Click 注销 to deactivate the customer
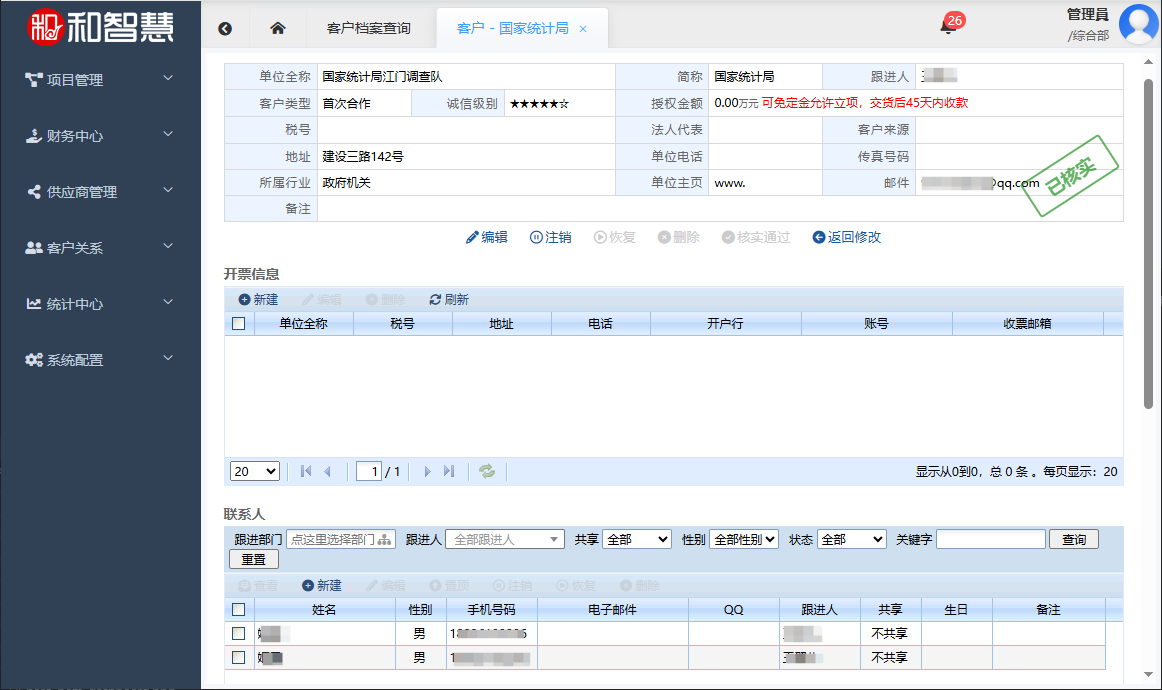 coord(551,237)
